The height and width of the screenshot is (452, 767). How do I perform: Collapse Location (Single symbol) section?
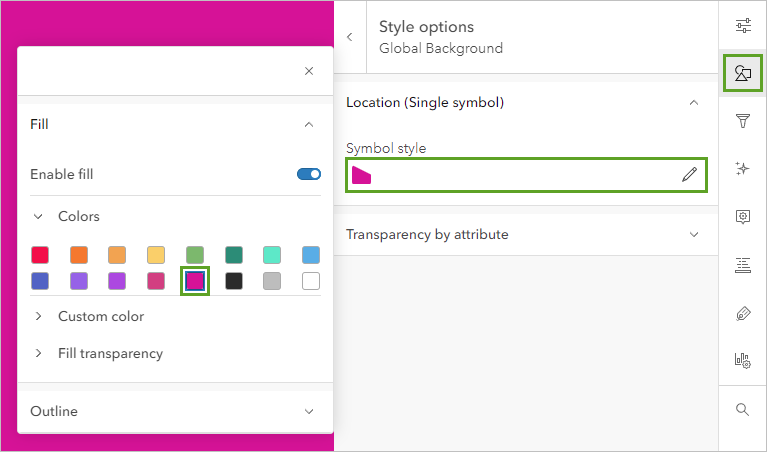pos(694,102)
